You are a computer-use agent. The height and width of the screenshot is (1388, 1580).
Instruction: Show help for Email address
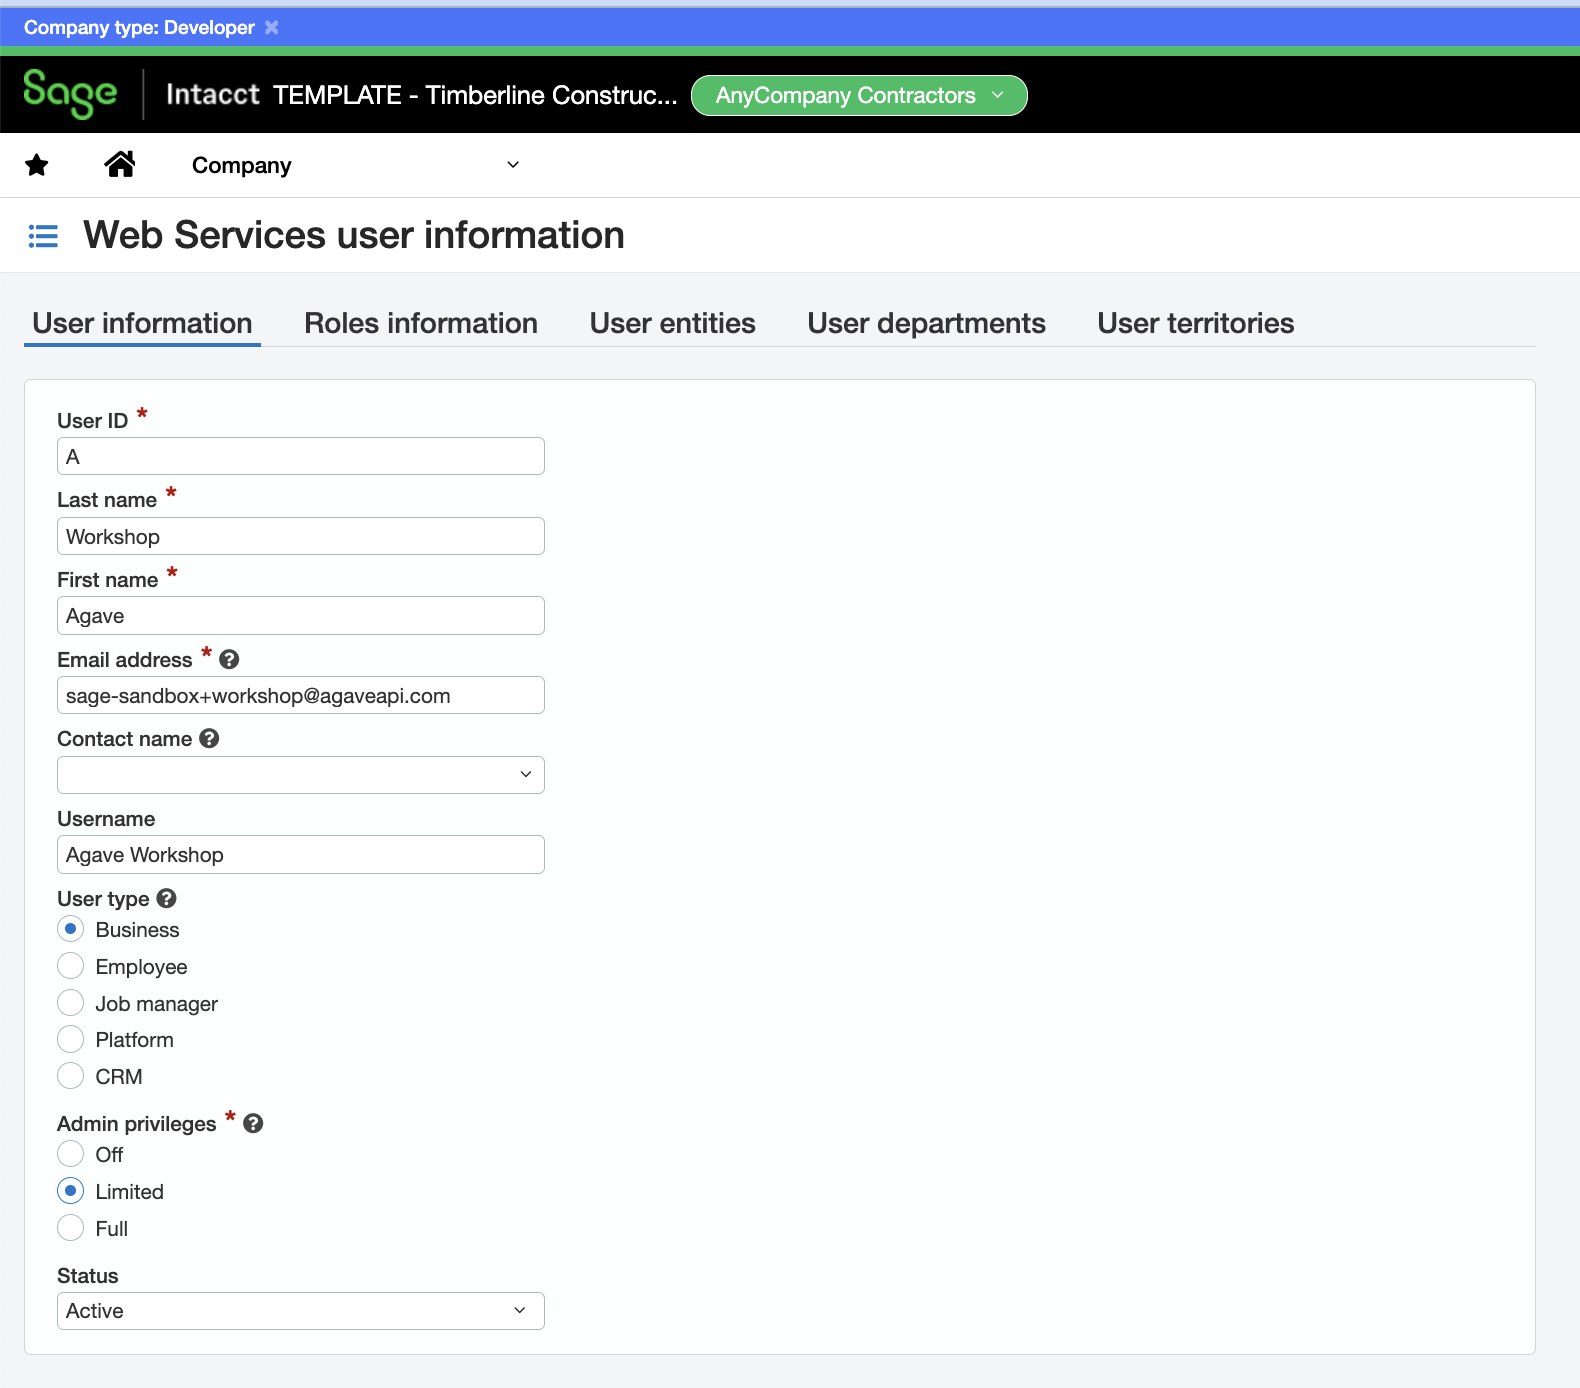pyautogui.click(x=229, y=659)
